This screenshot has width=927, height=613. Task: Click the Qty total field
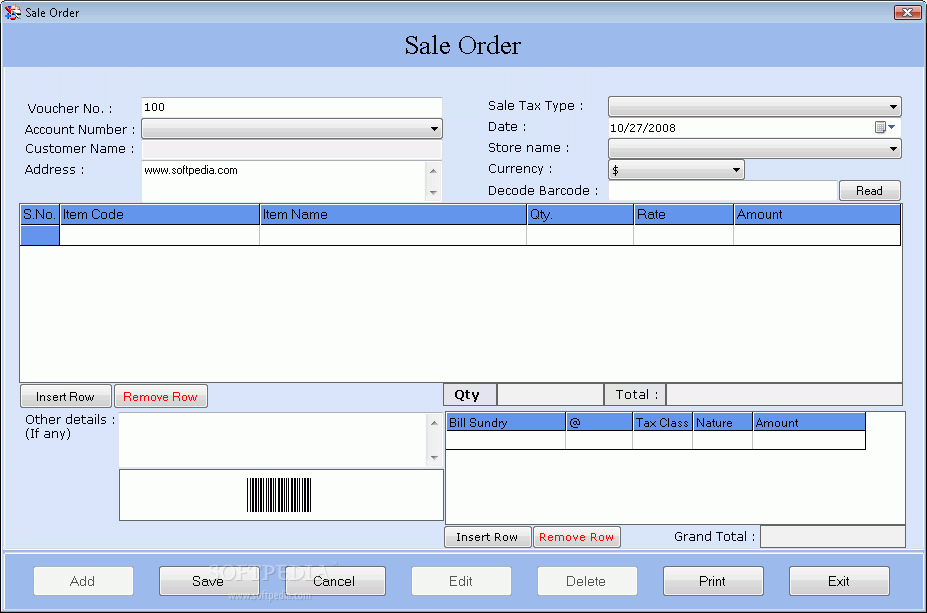point(550,395)
